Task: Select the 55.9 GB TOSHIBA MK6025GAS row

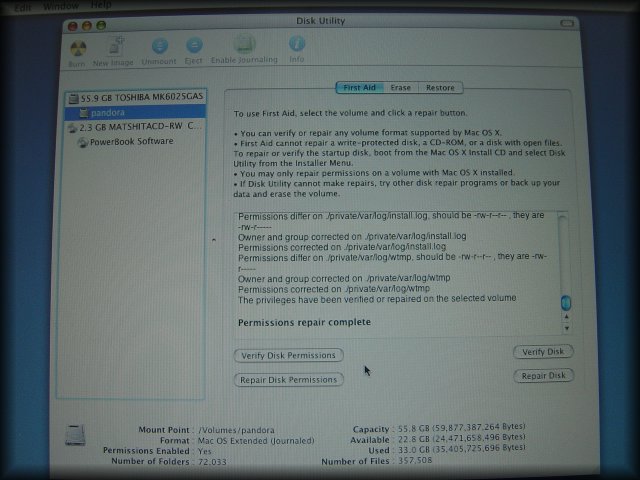Action: [x=135, y=98]
